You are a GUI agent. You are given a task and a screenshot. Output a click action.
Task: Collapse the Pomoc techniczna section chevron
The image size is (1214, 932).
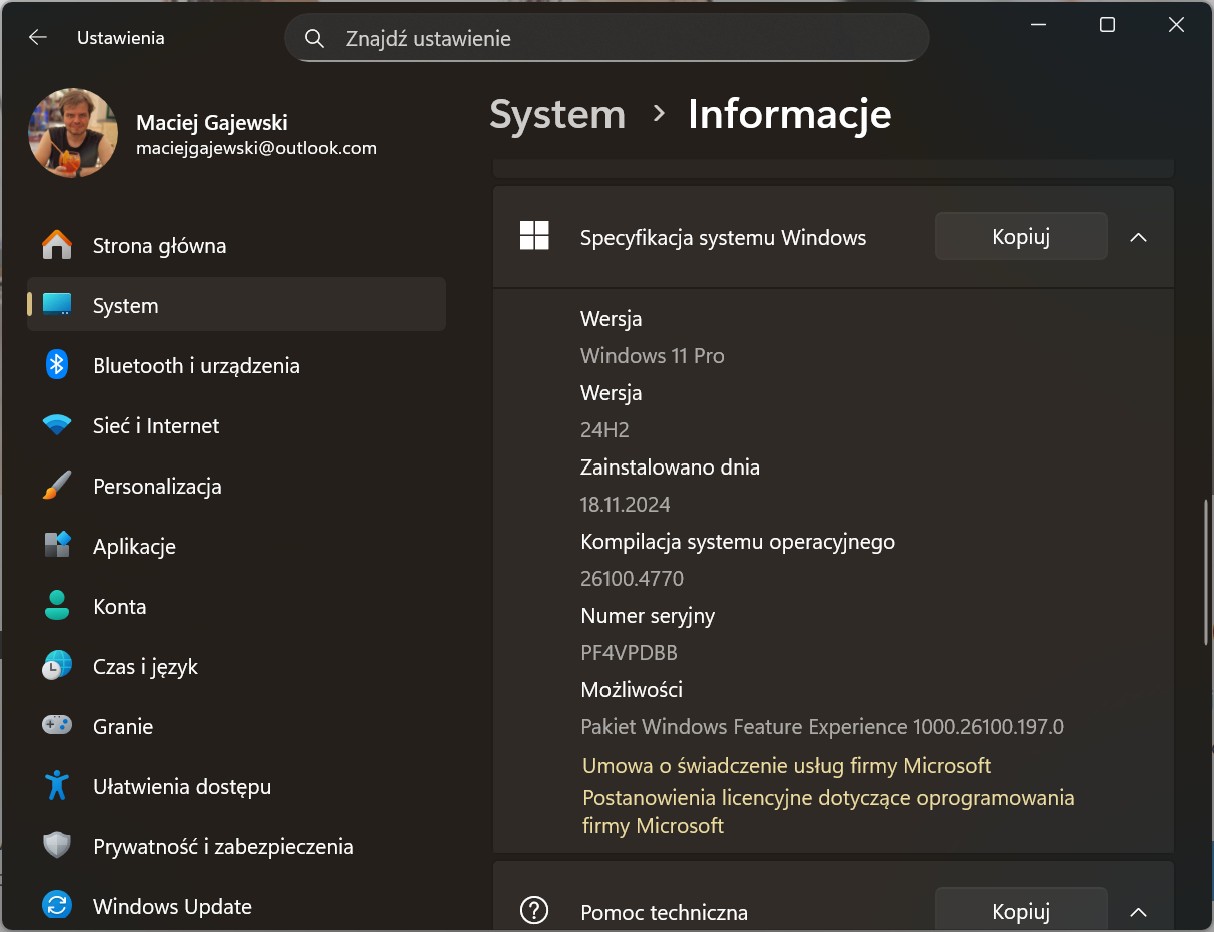[x=1138, y=912]
